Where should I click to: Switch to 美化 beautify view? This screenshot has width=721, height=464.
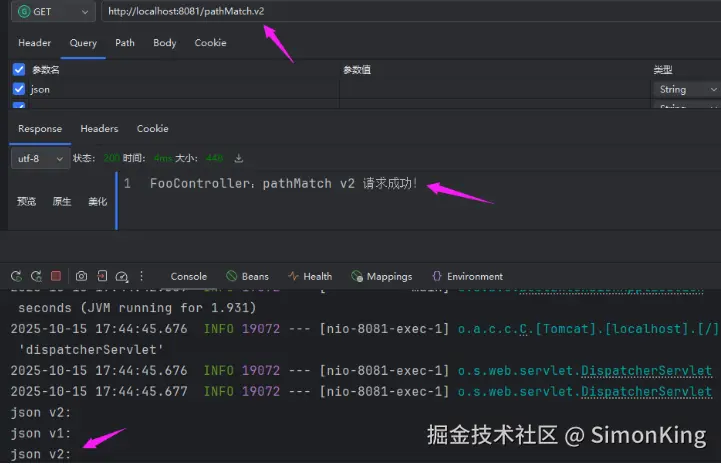[97, 201]
